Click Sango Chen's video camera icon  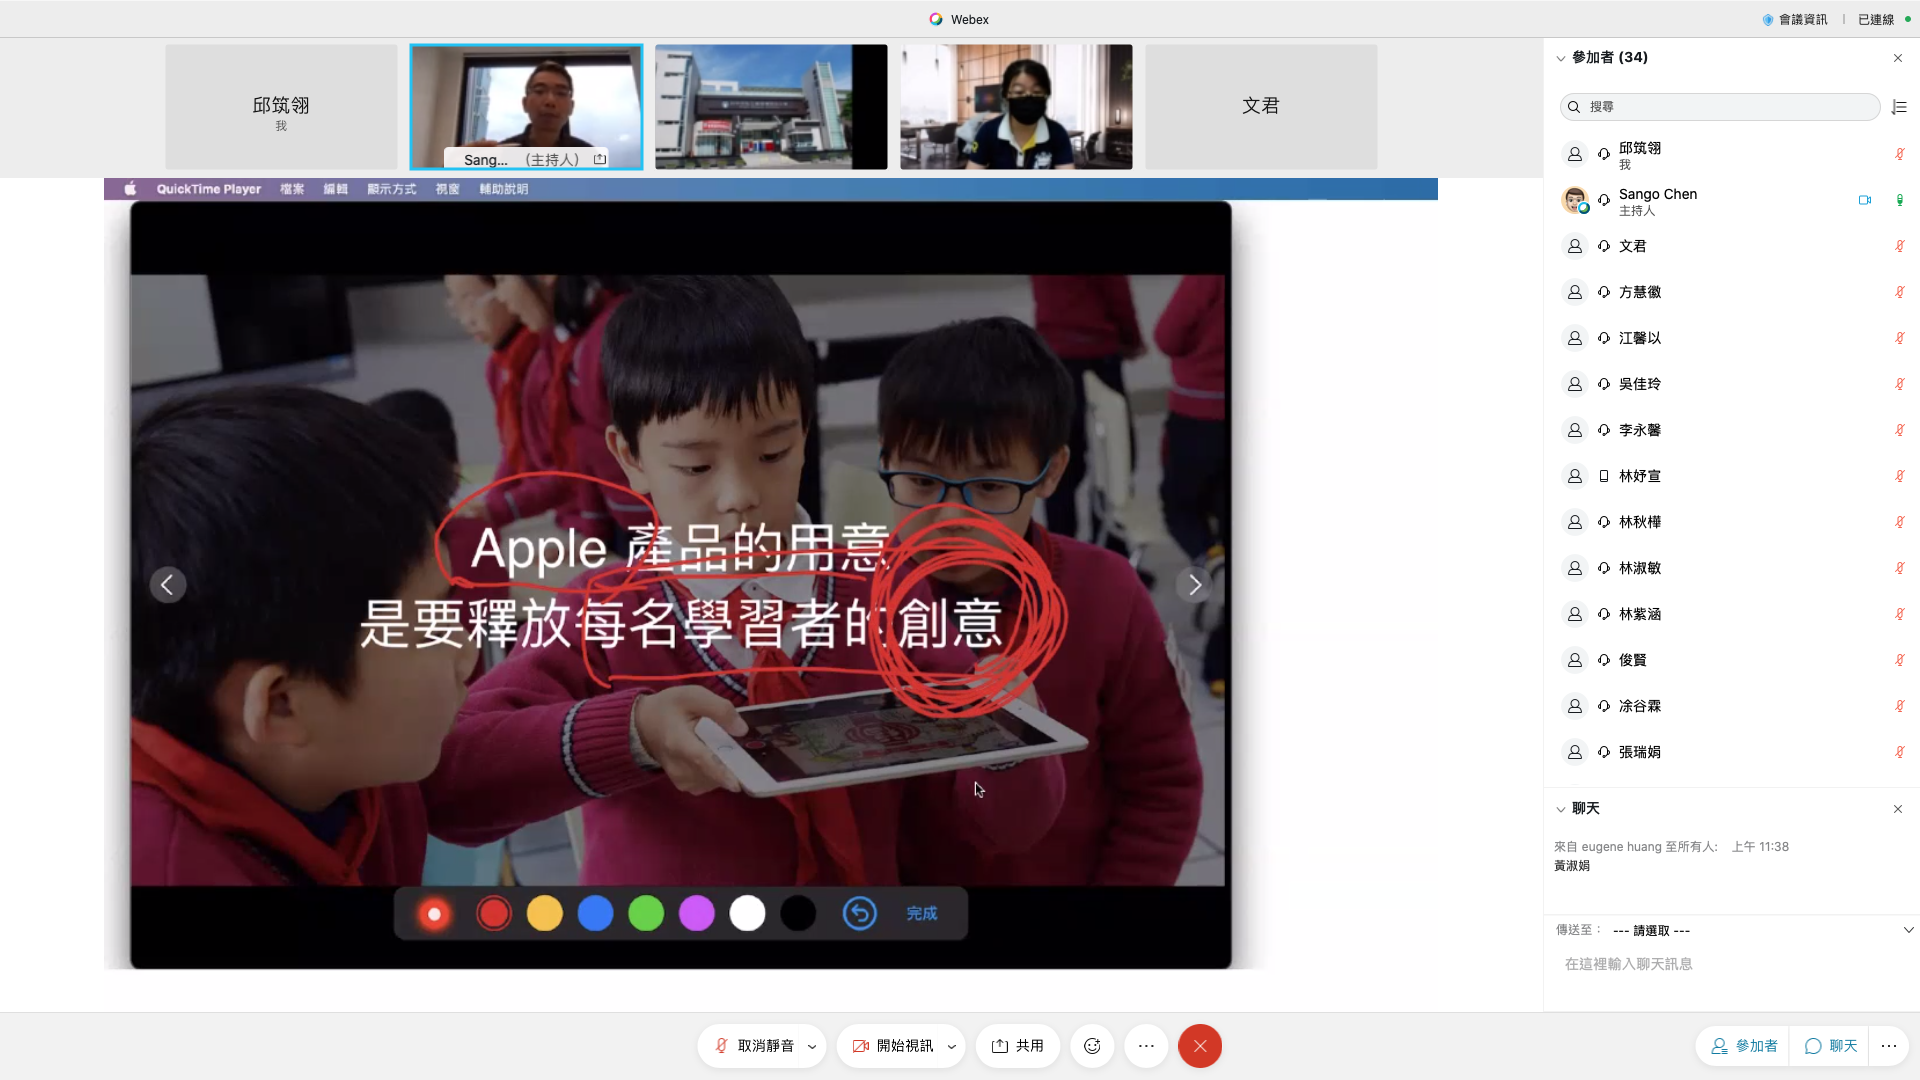tap(1864, 200)
